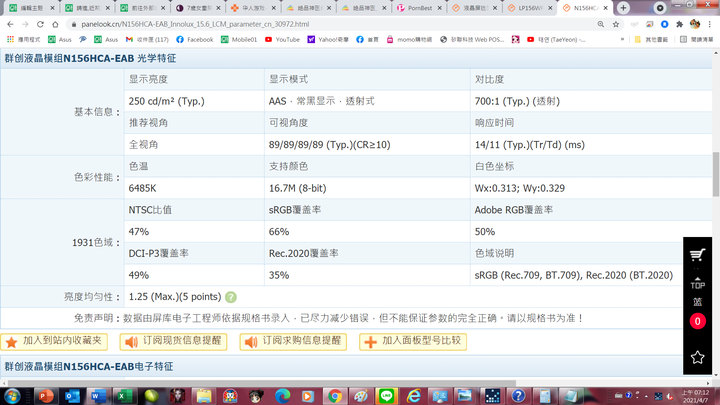Open PowerPoint from the taskbar
The width and height of the screenshot is (720, 405).
(45, 396)
